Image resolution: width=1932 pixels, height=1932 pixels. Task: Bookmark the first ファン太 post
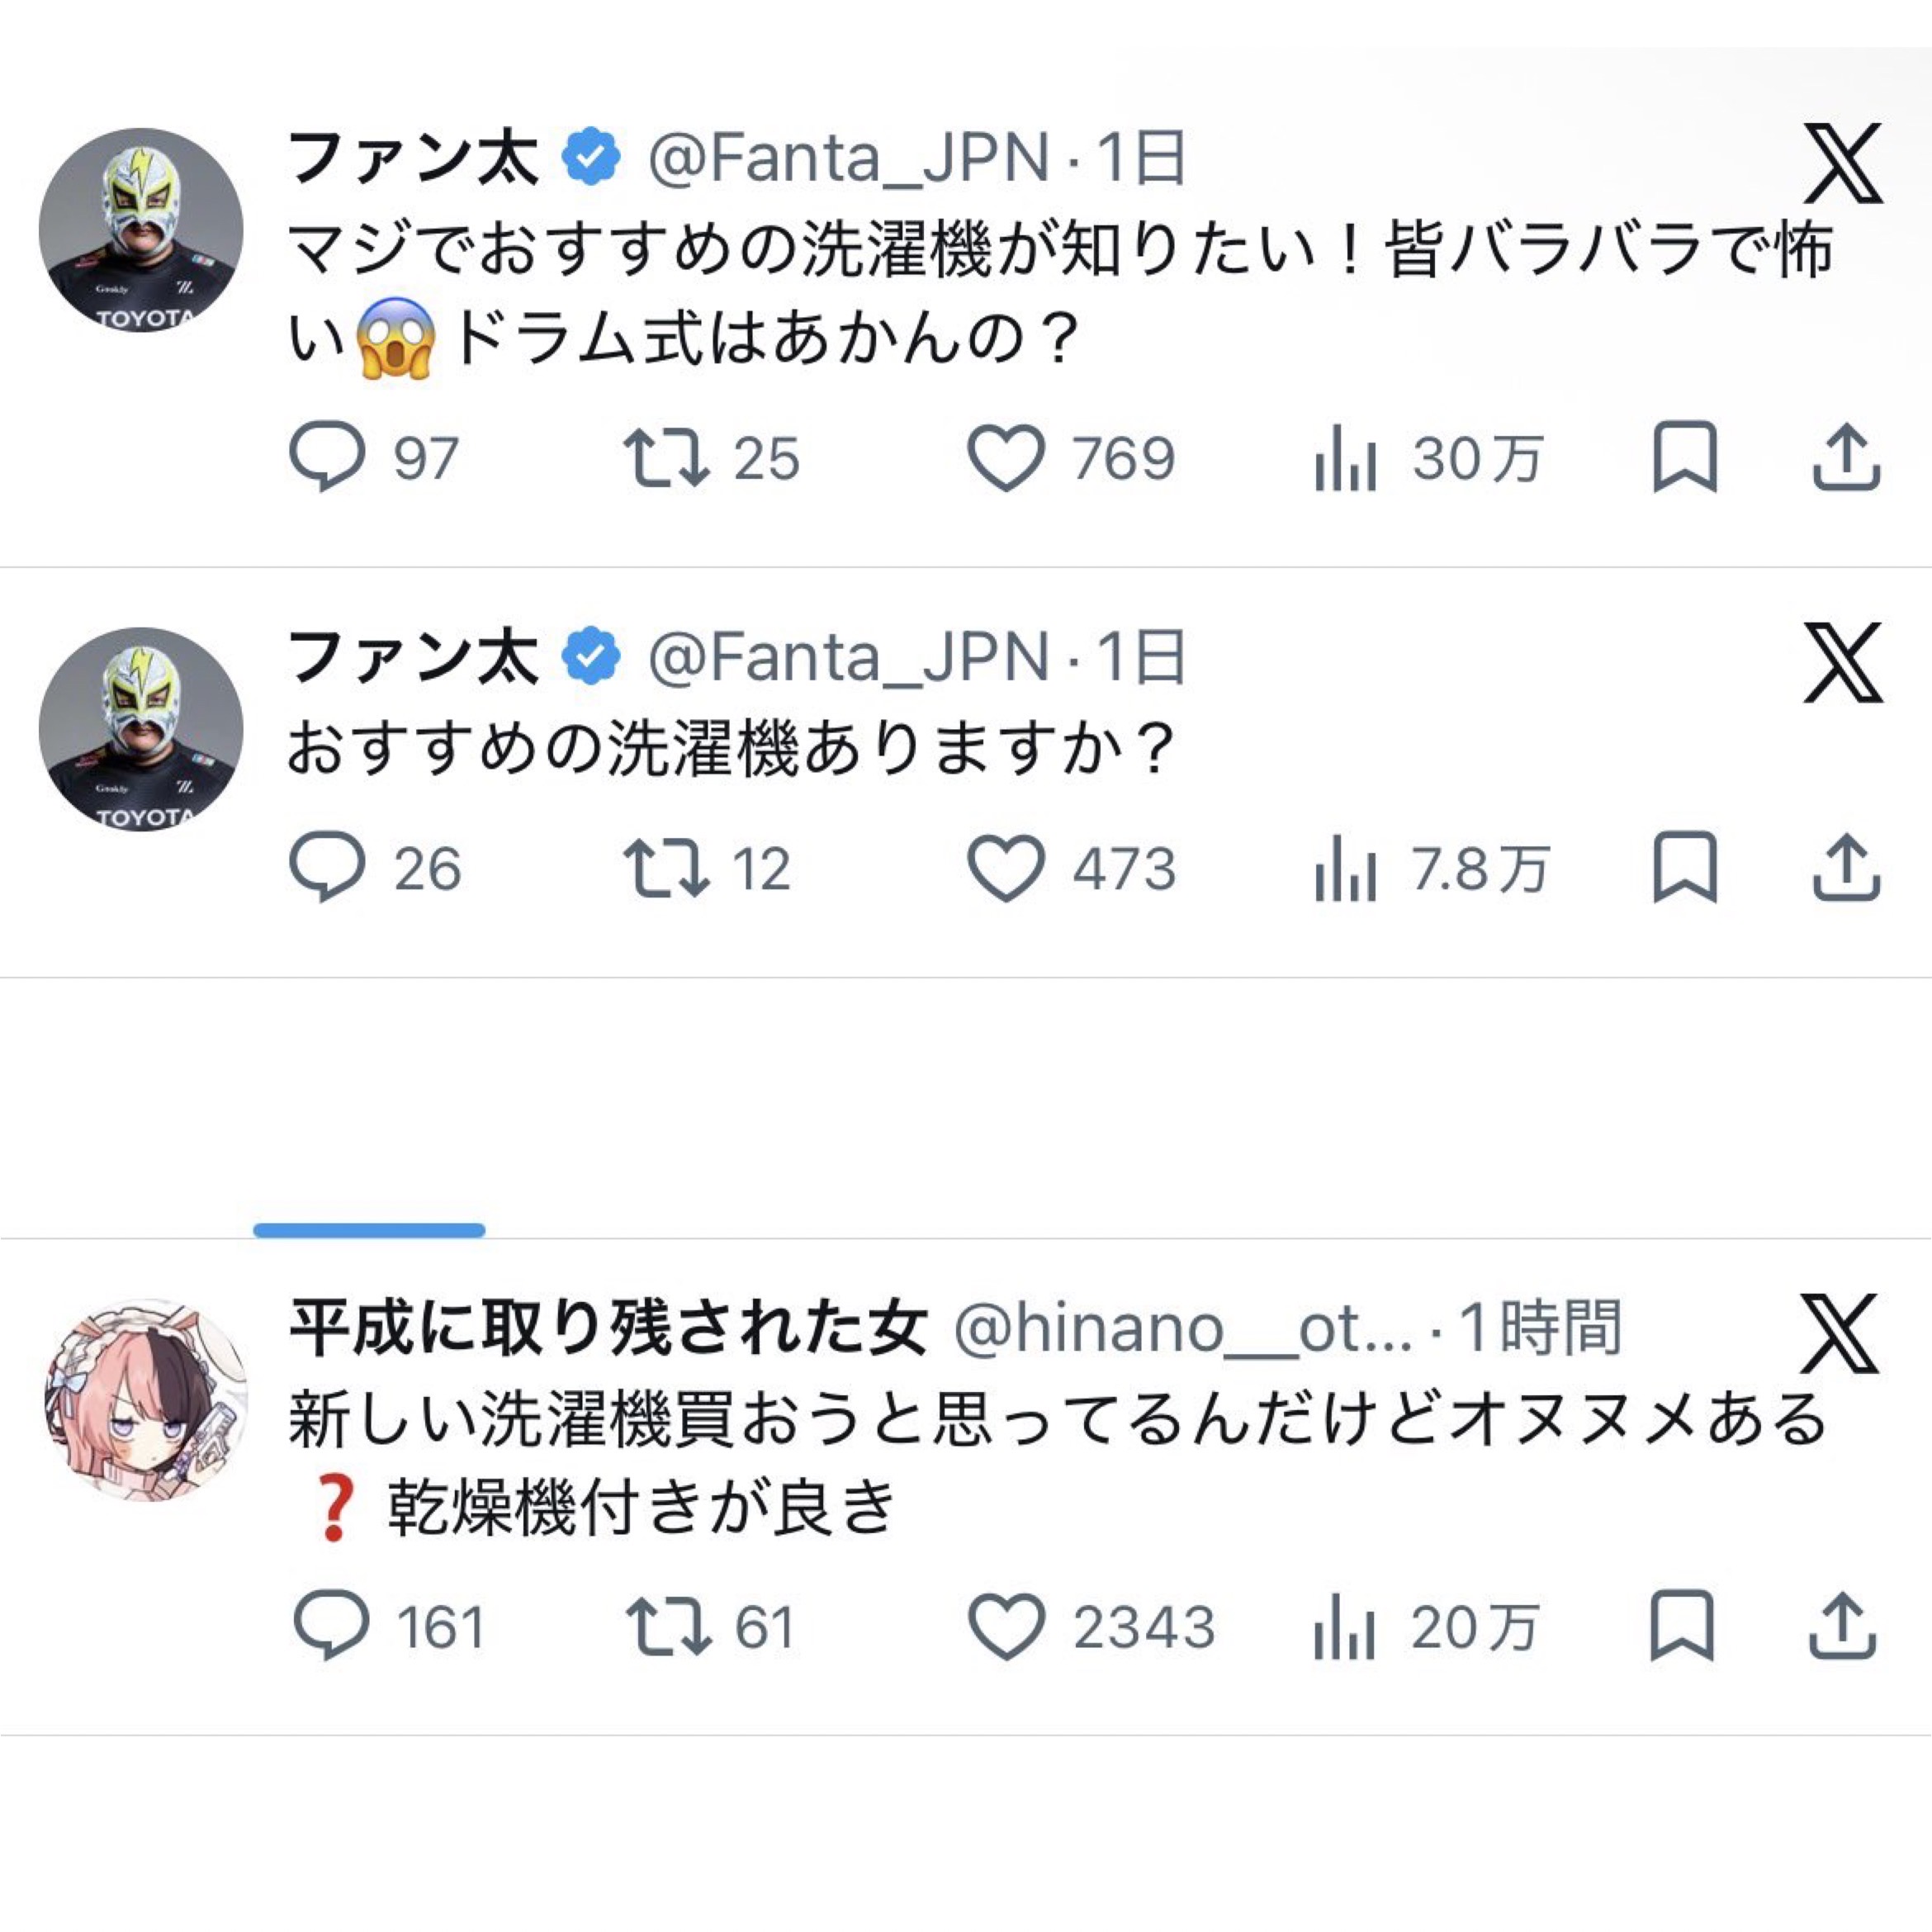coord(1685,458)
